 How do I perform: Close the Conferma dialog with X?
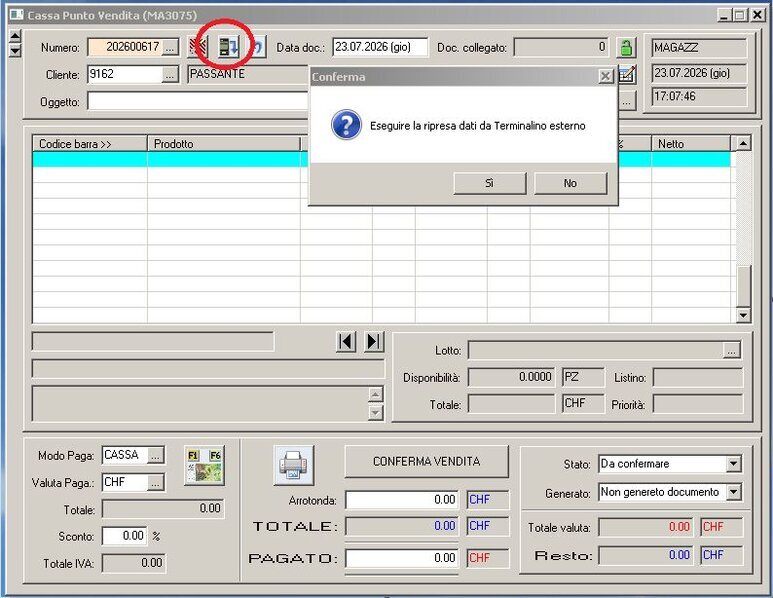[x=605, y=76]
